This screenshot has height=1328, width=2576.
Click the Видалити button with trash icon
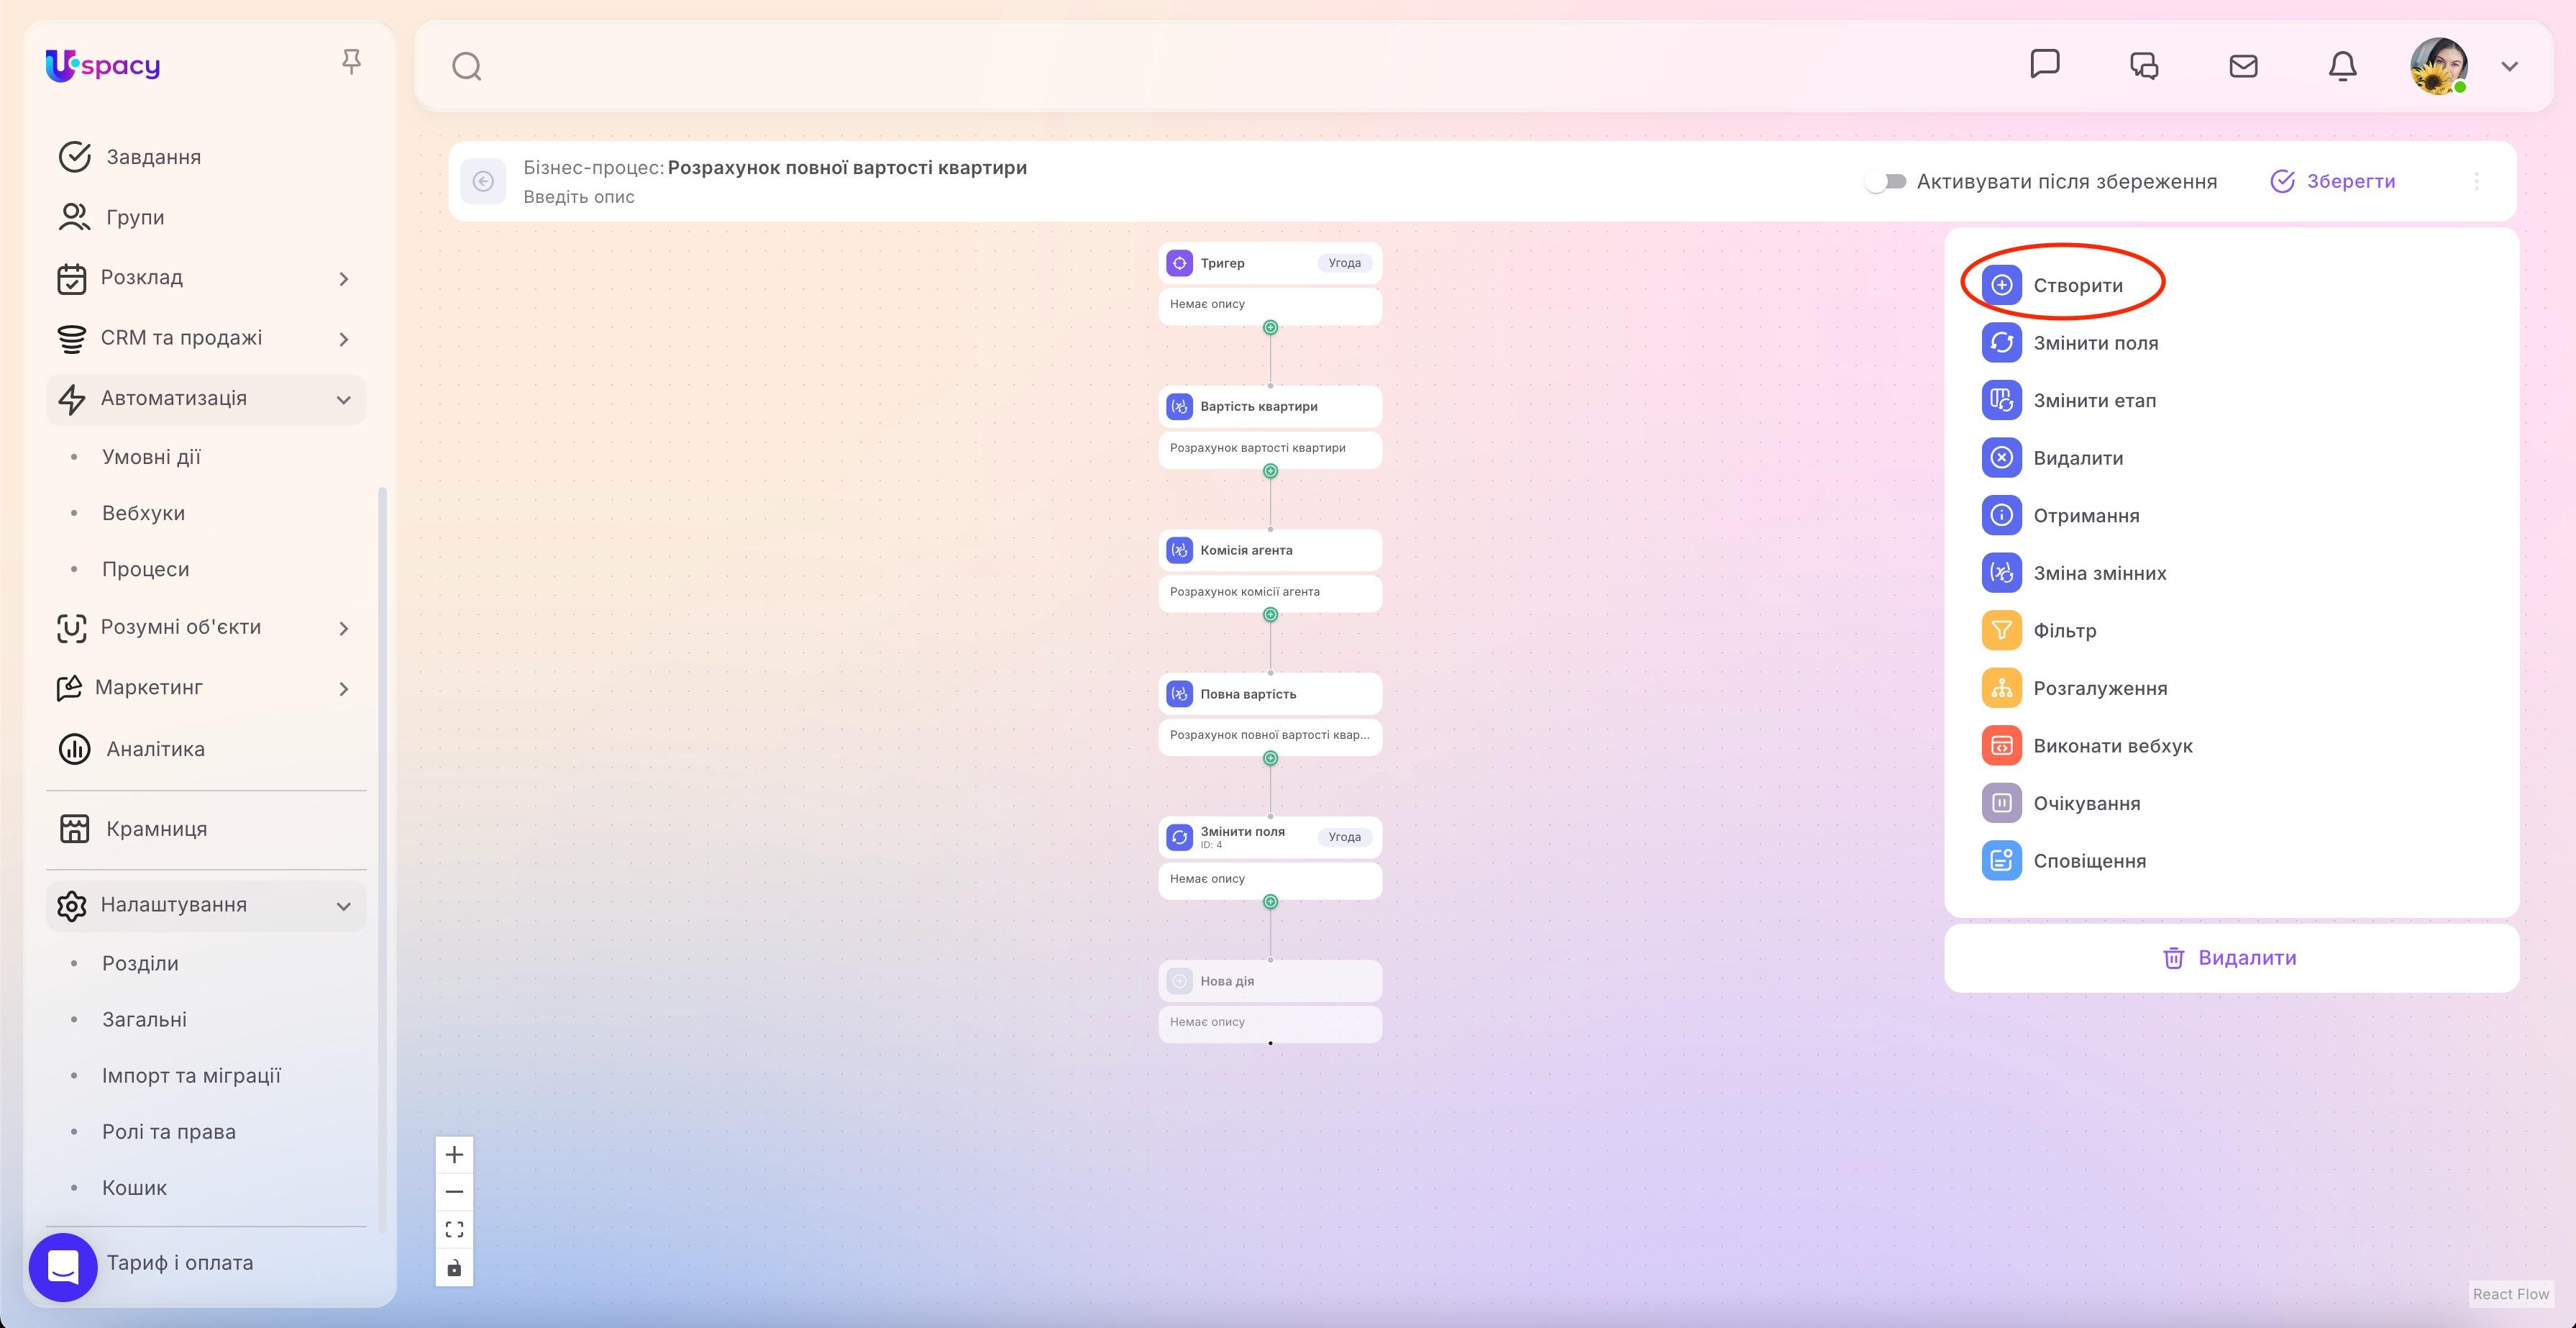(x=2231, y=958)
